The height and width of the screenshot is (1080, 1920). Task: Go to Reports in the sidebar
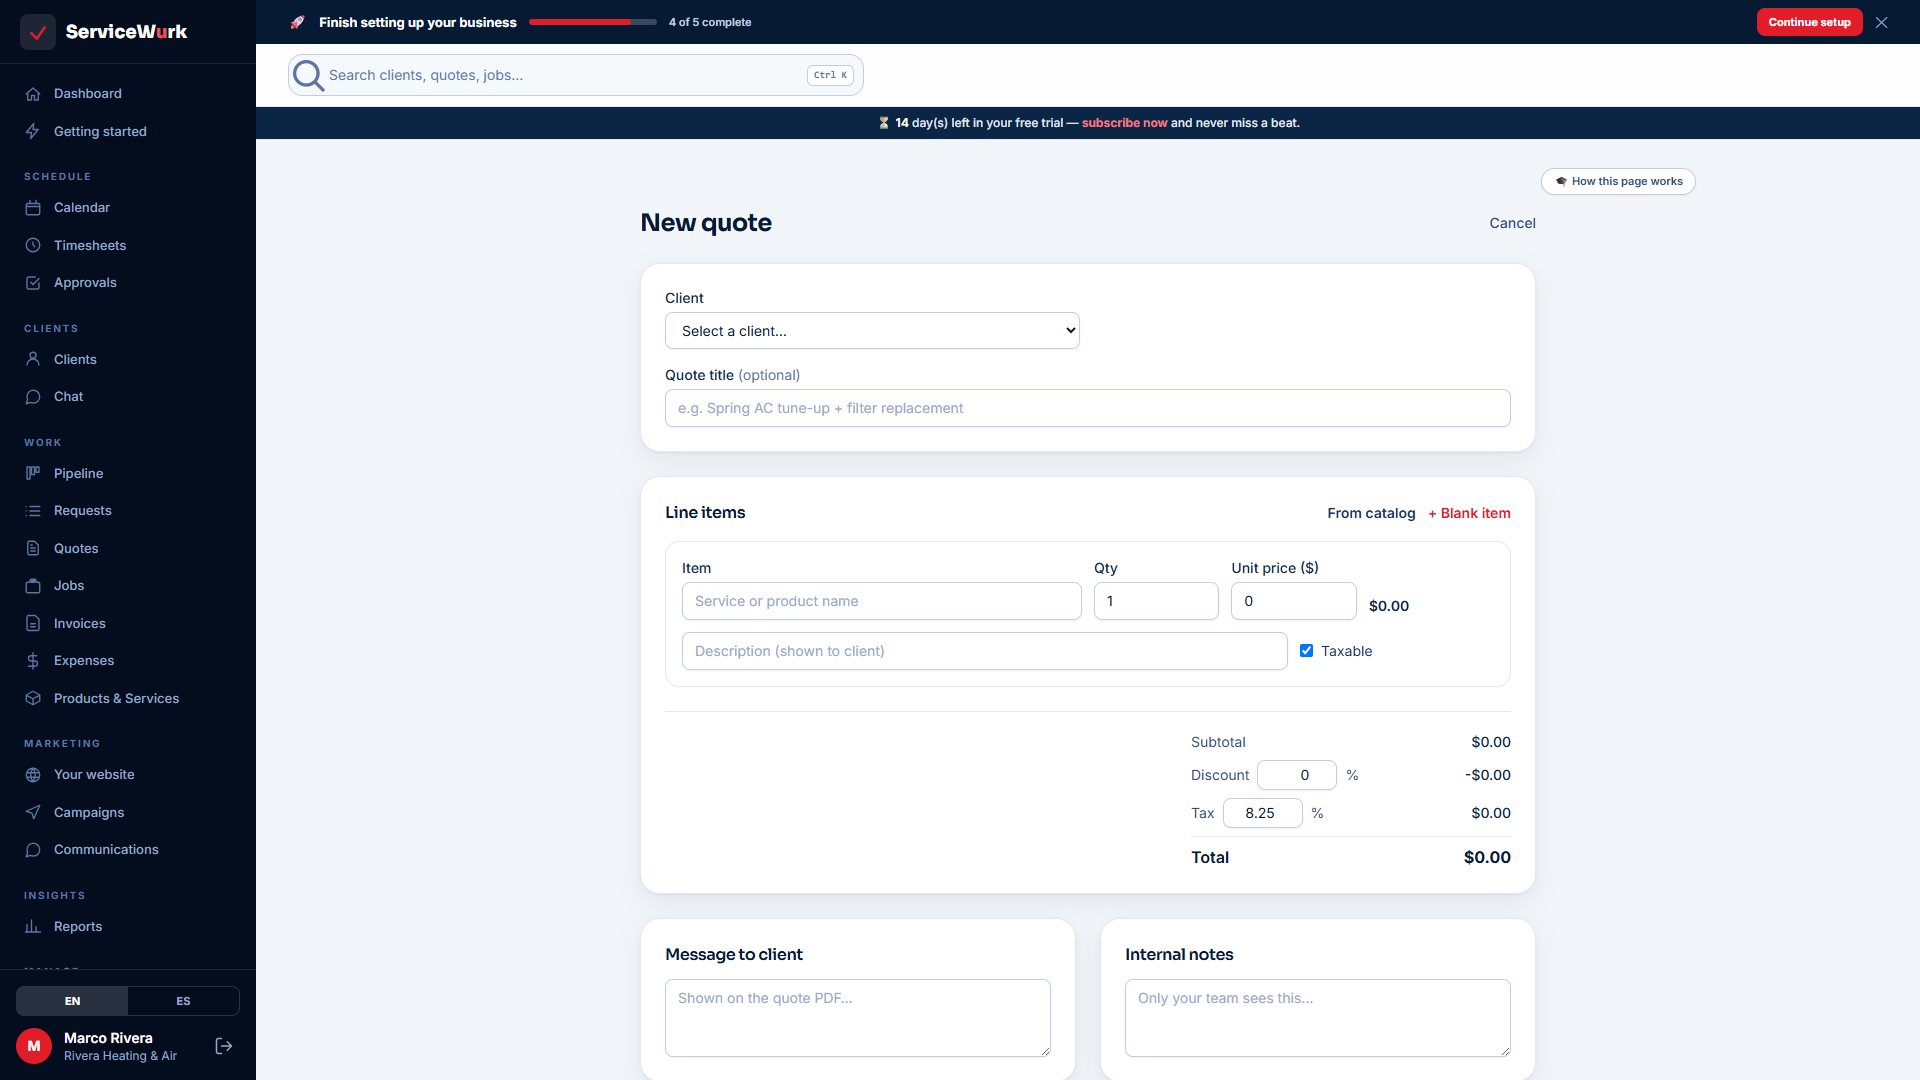(x=128, y=926)
